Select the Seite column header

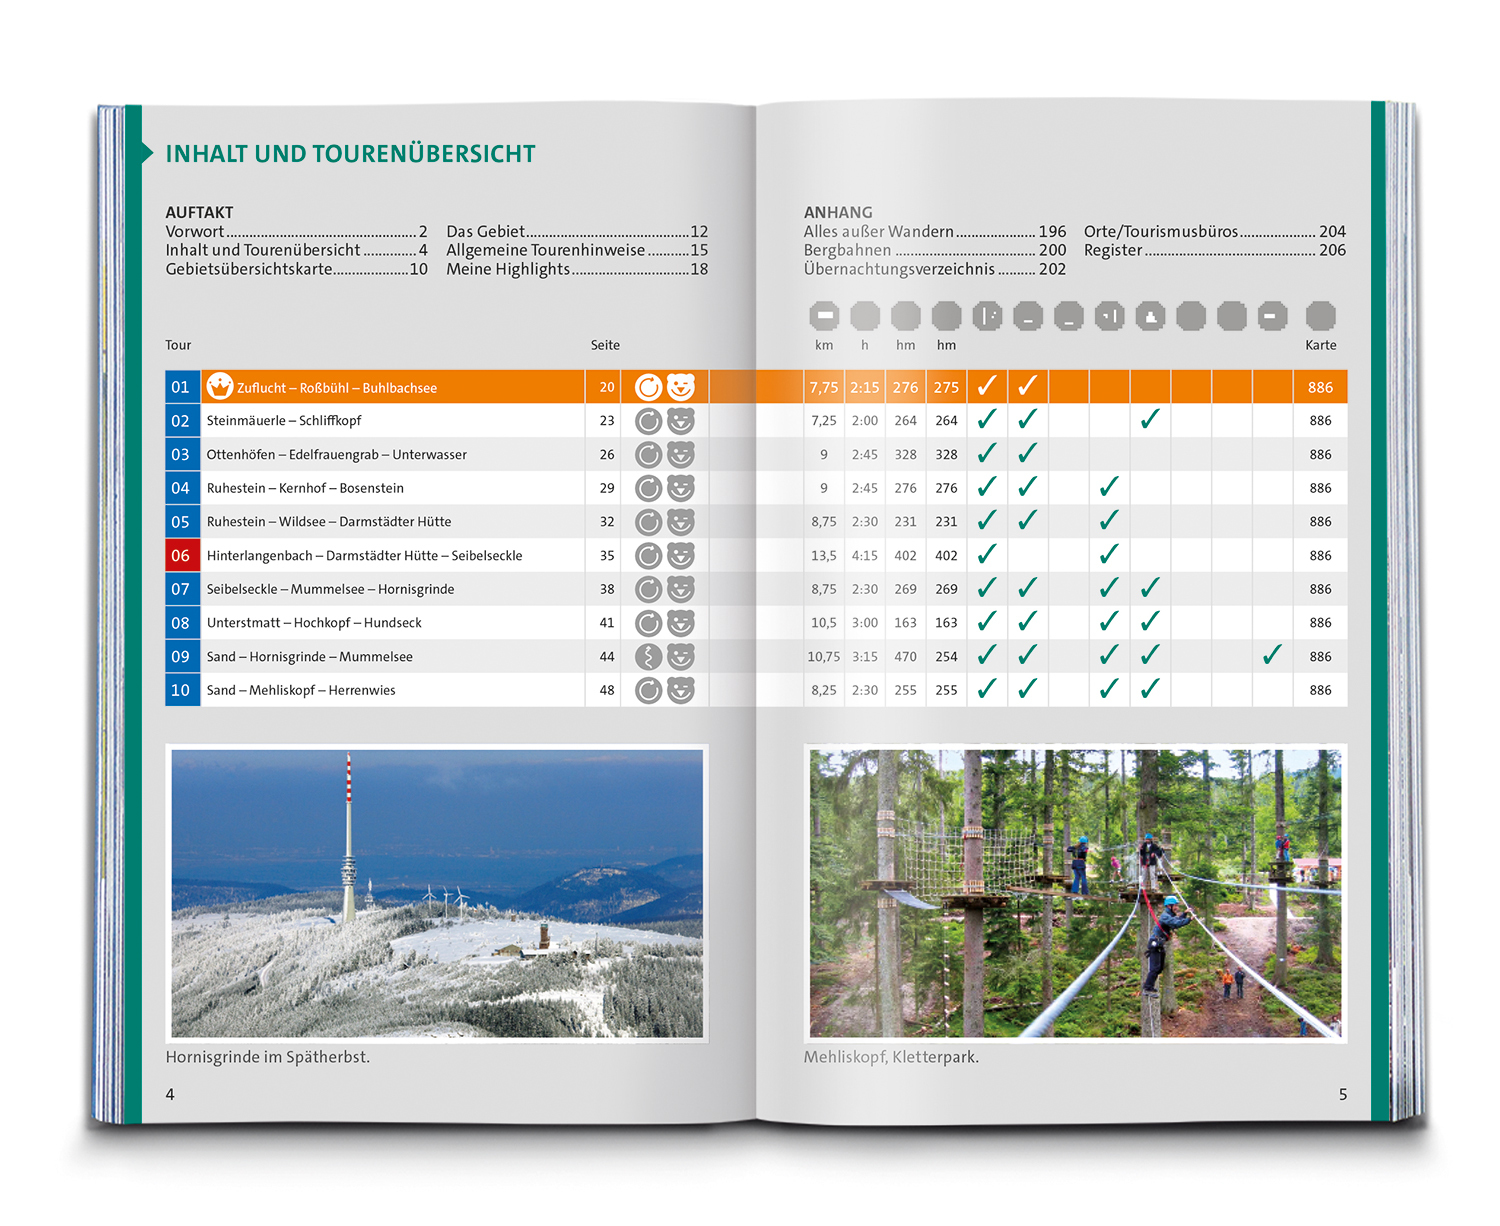click(605, 345)
